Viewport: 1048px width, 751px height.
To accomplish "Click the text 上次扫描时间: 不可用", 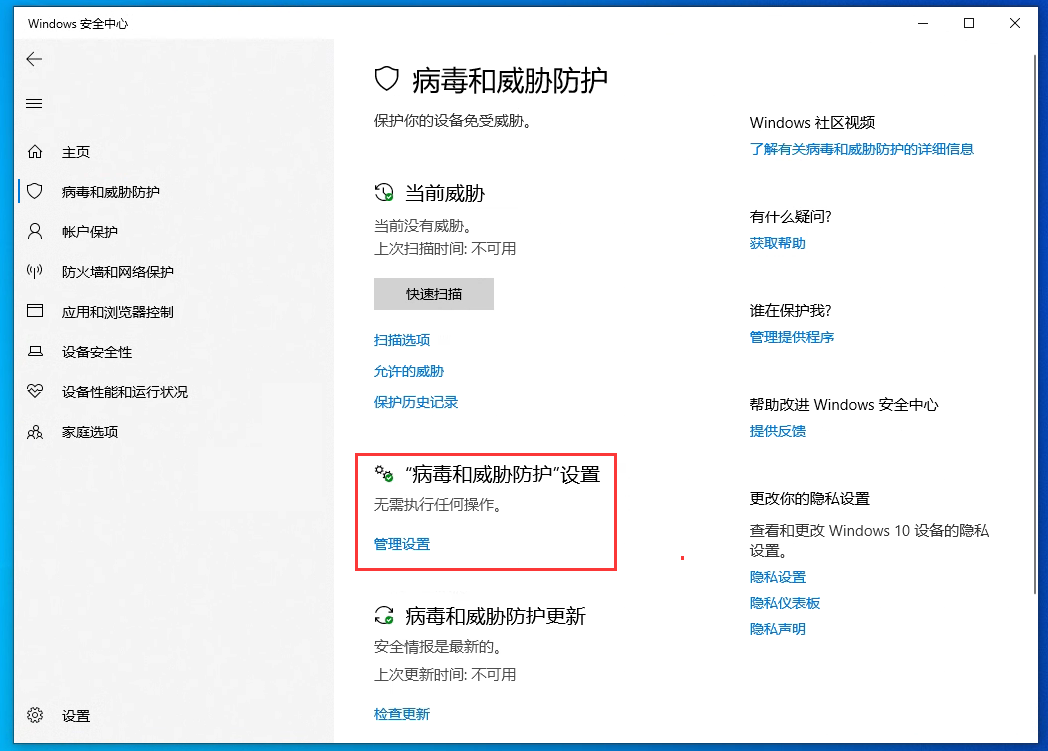I will pyautogui.click(x=444, y=249).
